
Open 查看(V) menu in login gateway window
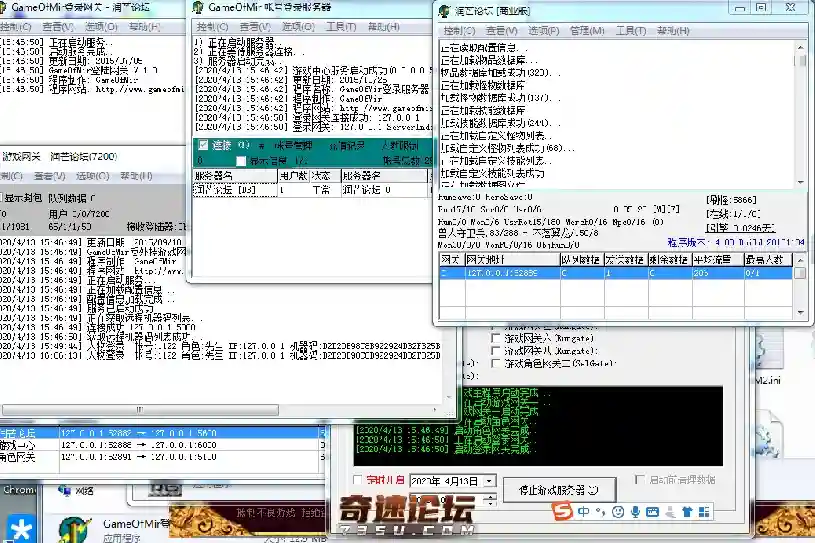click(x=58, y=27)
